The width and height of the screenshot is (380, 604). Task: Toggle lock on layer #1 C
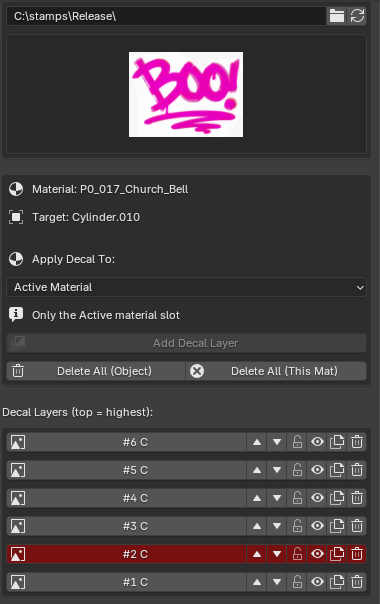pos(297,582)
